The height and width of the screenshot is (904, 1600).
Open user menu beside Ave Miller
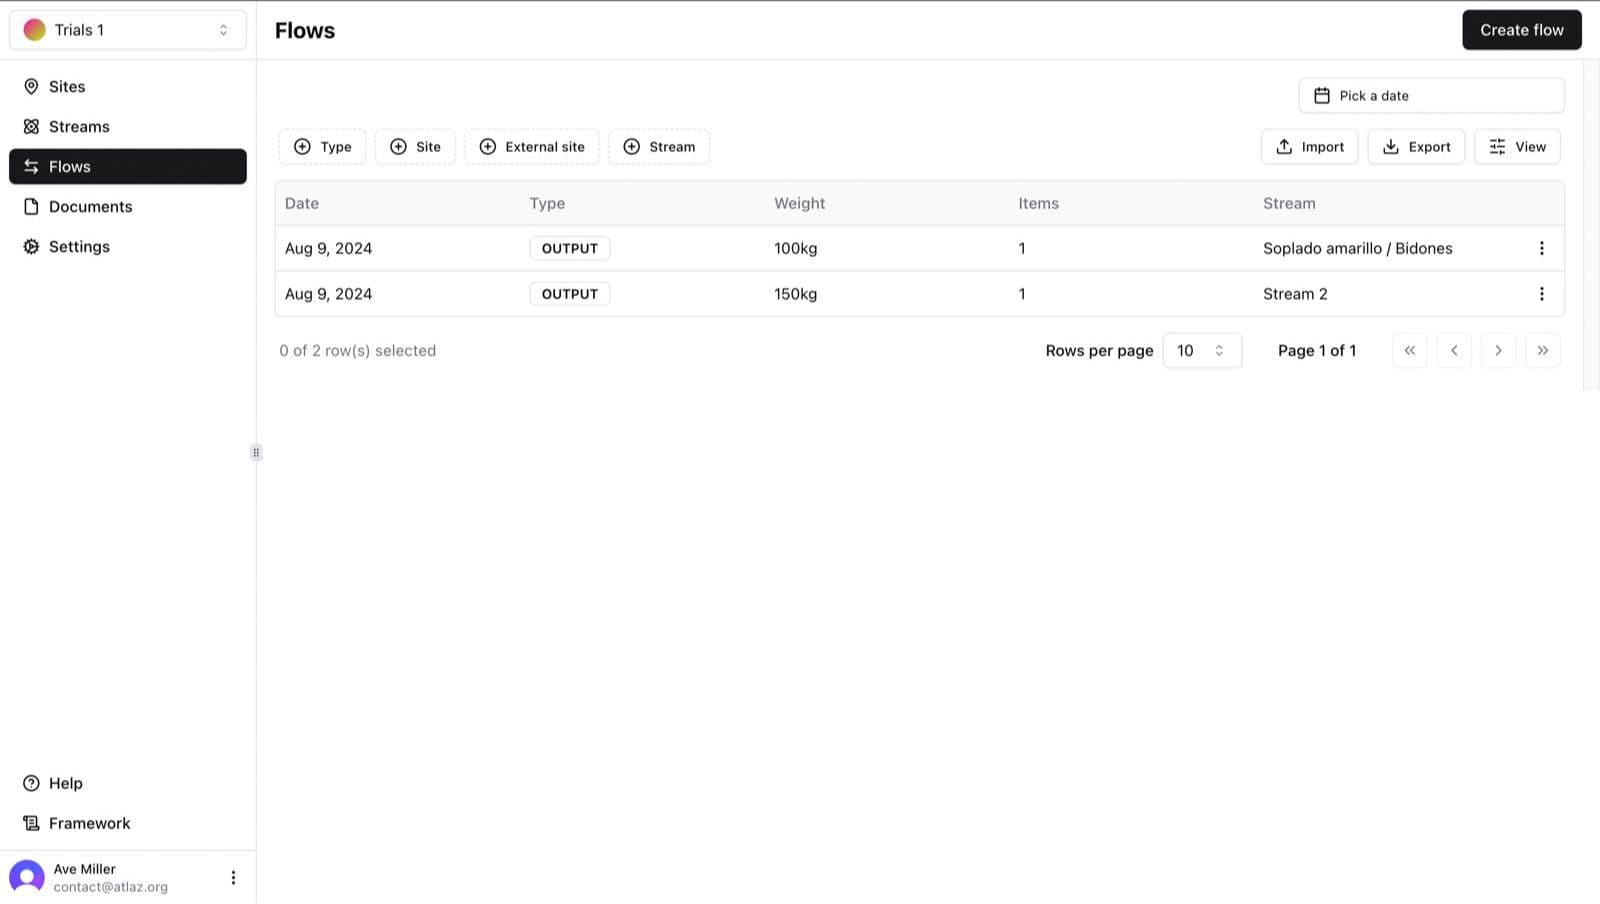(x=233, y=877)
